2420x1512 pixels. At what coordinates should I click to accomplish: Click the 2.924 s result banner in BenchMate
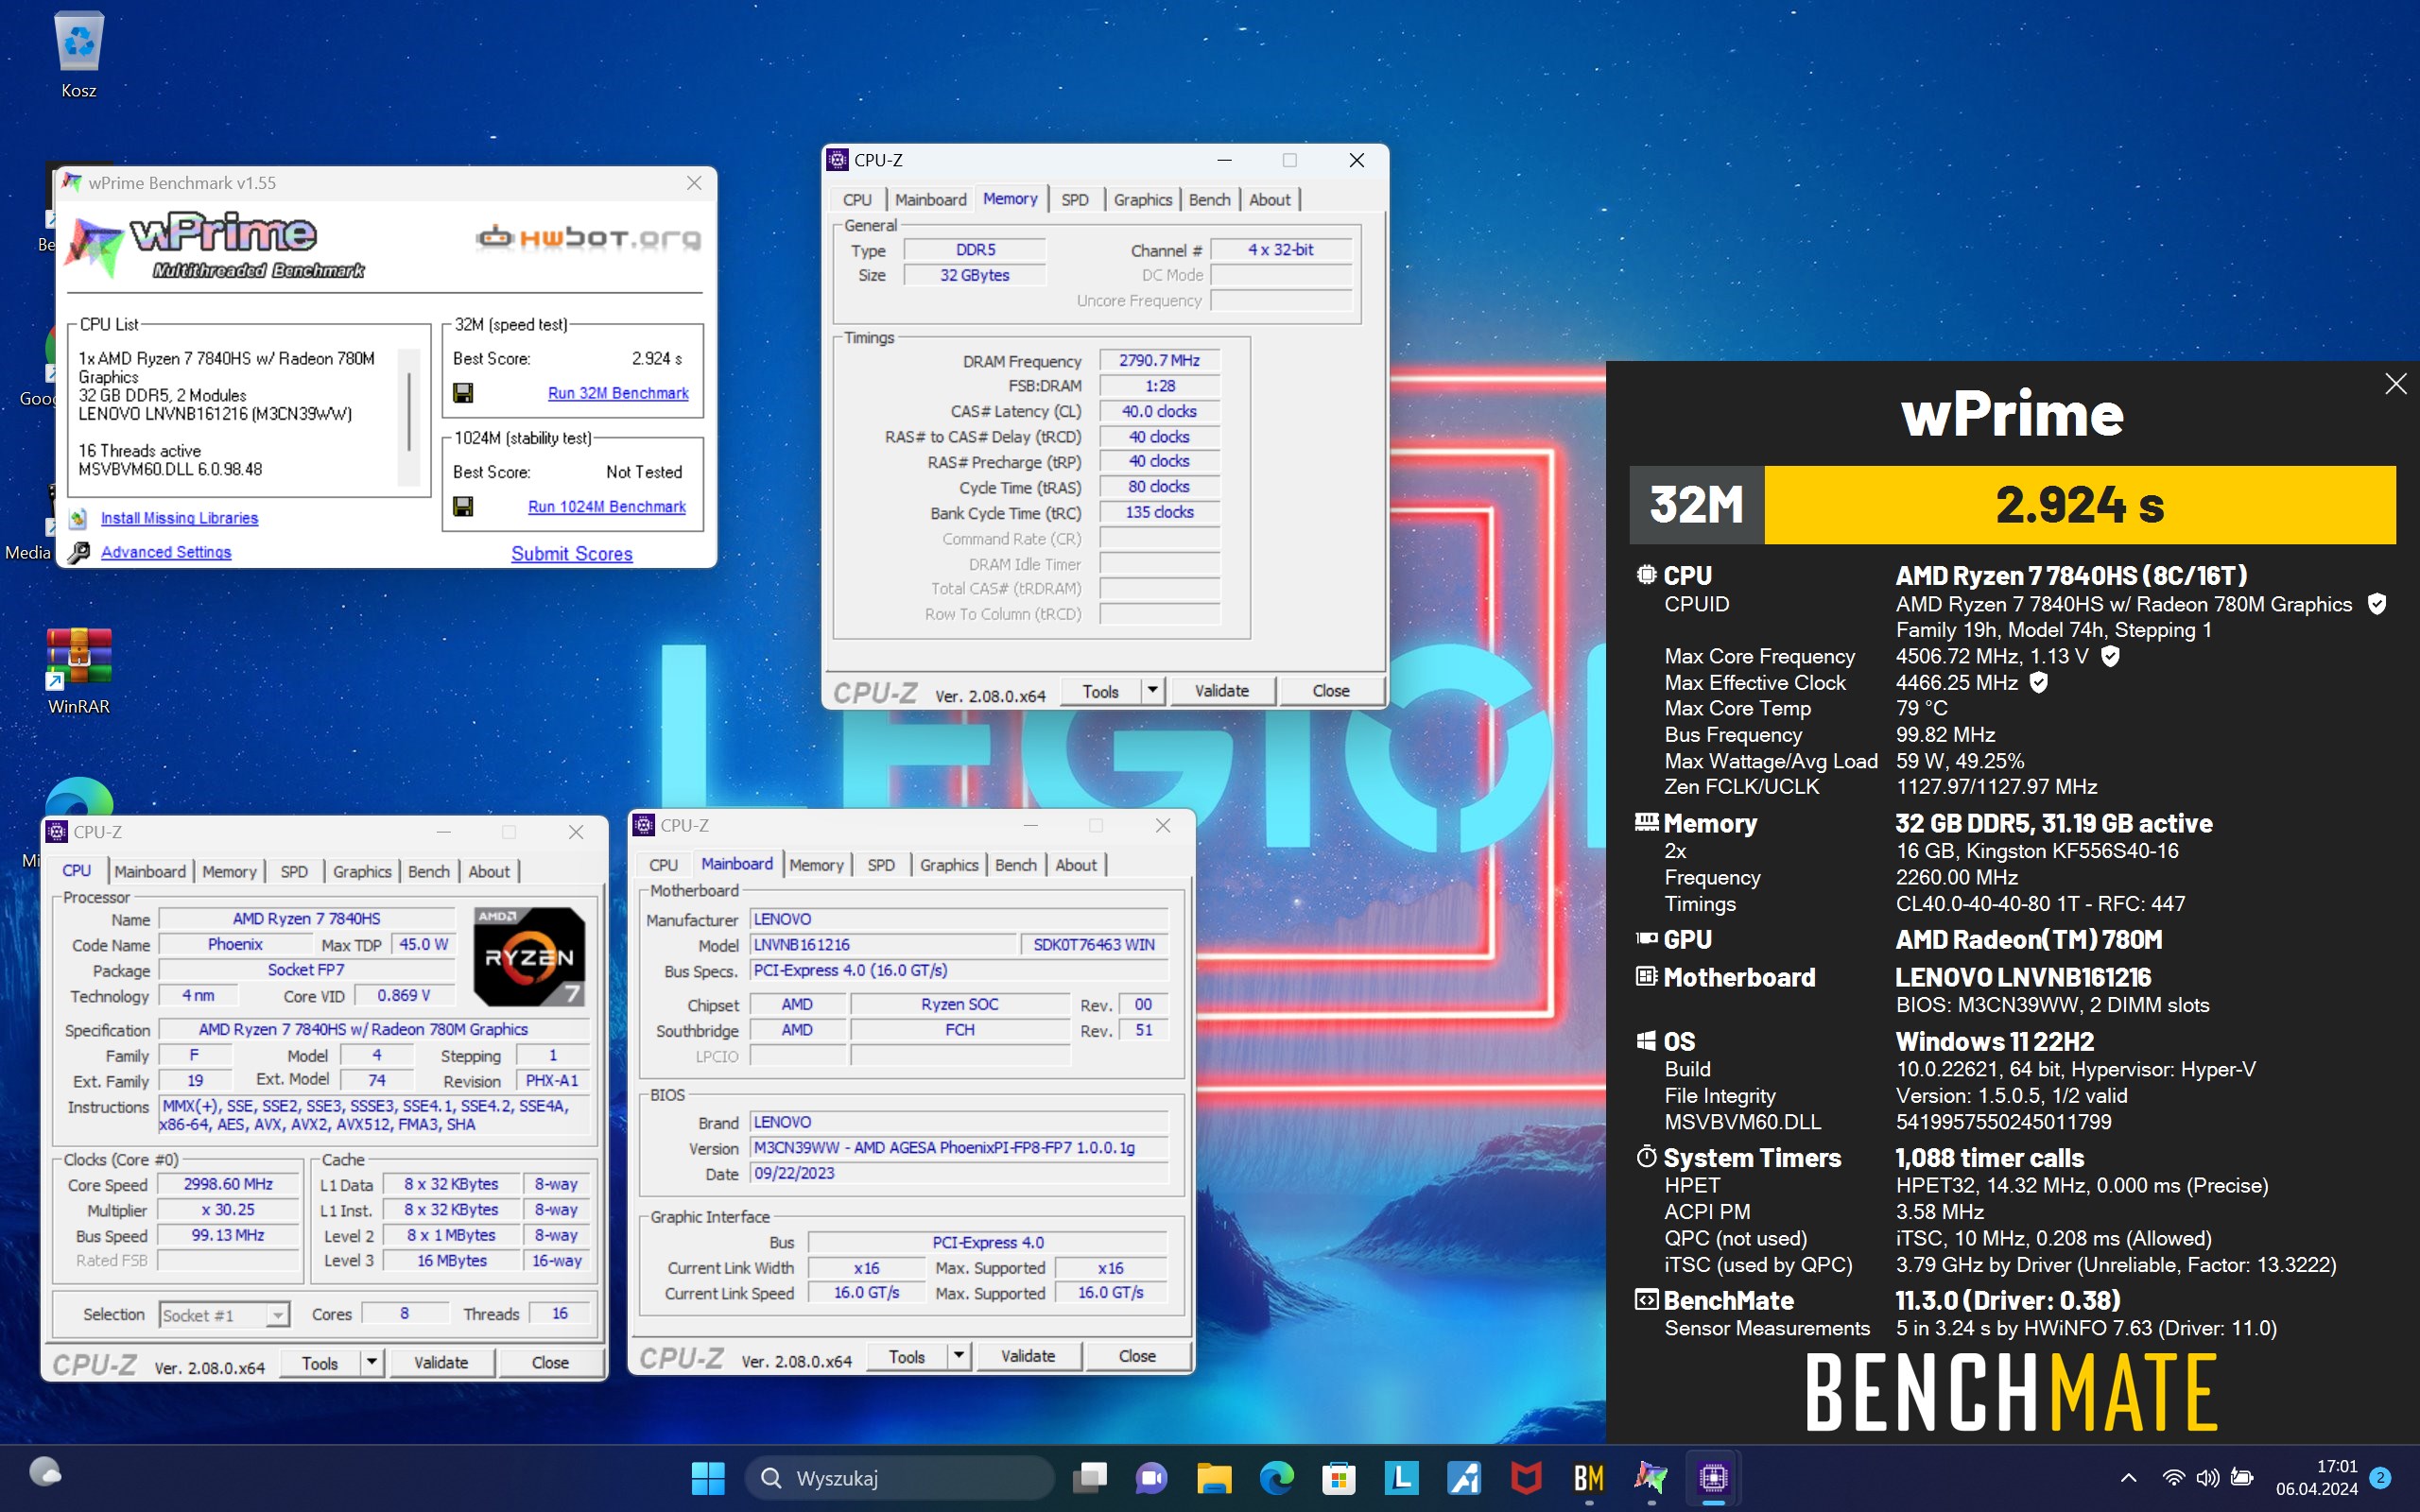tap(2080, 504)
